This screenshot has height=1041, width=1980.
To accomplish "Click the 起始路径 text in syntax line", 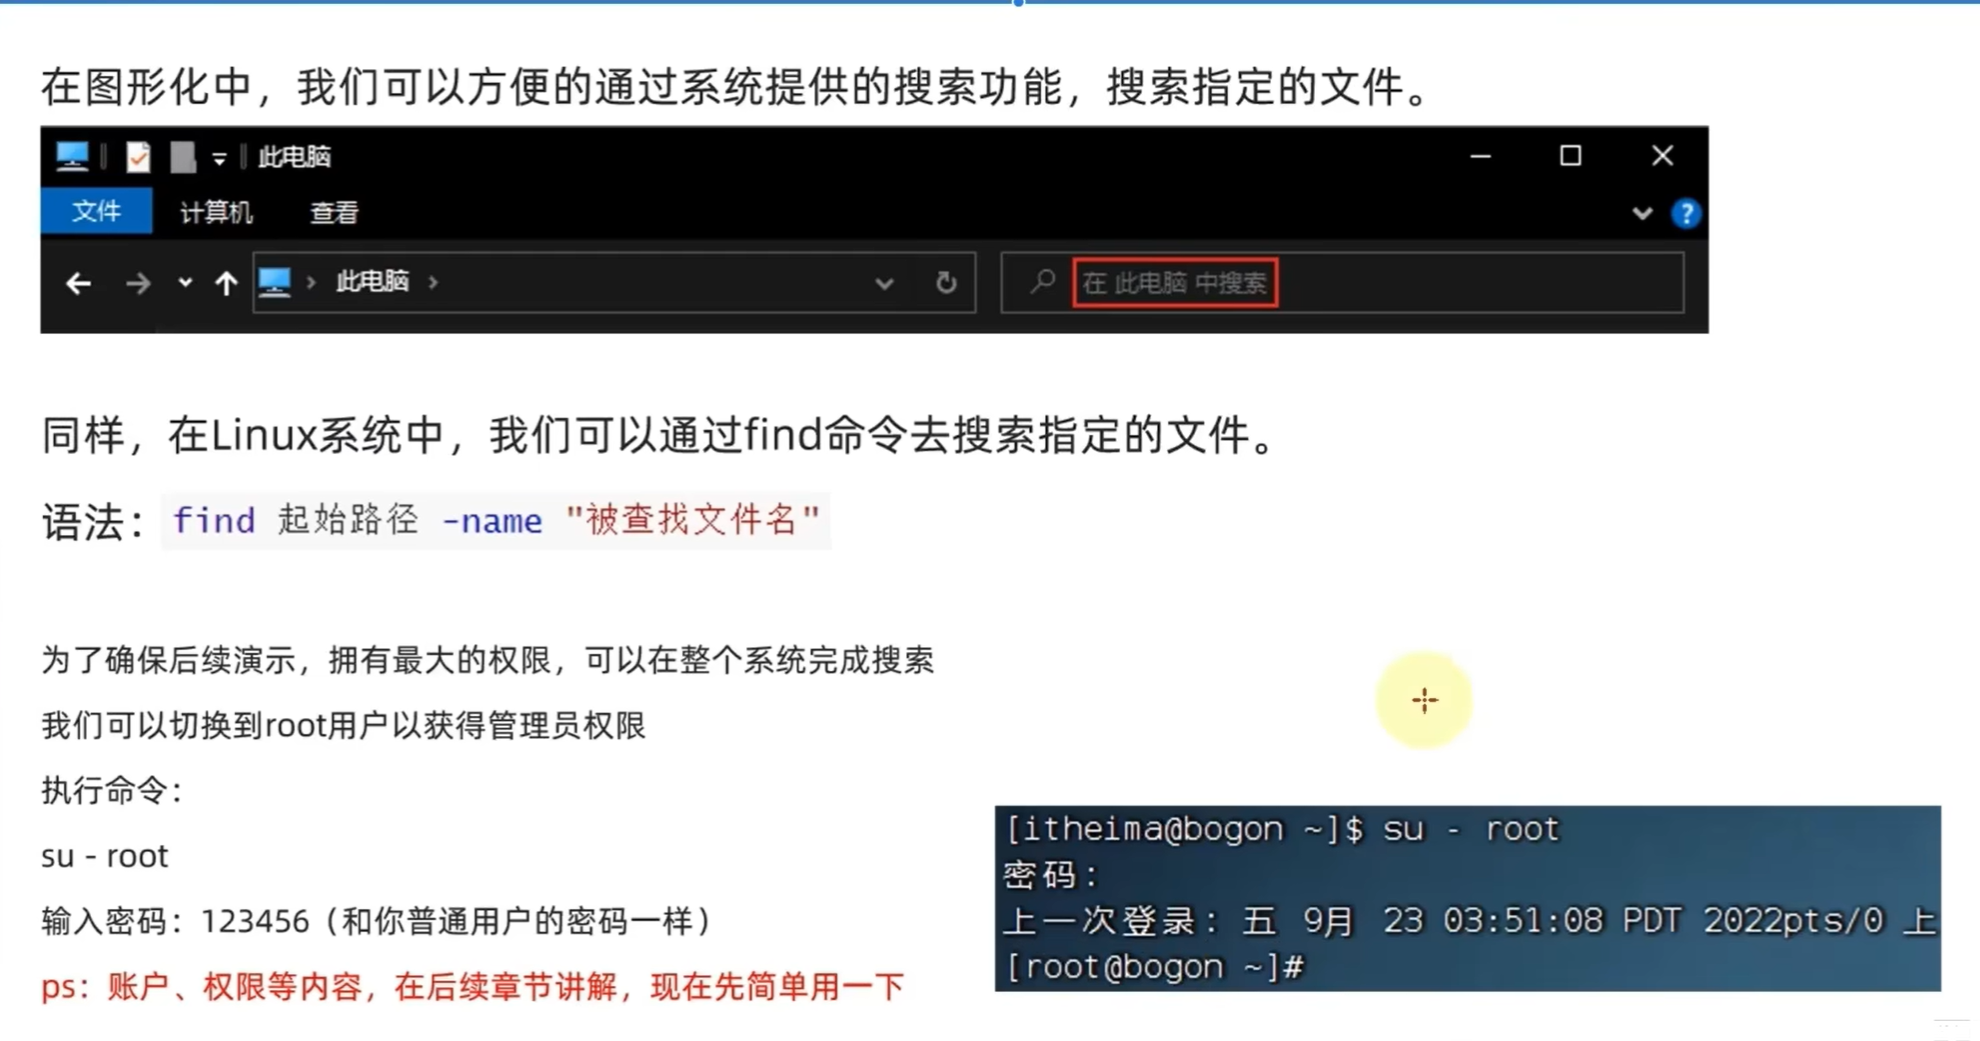I will pyautogui.click(x=348, y=520).
